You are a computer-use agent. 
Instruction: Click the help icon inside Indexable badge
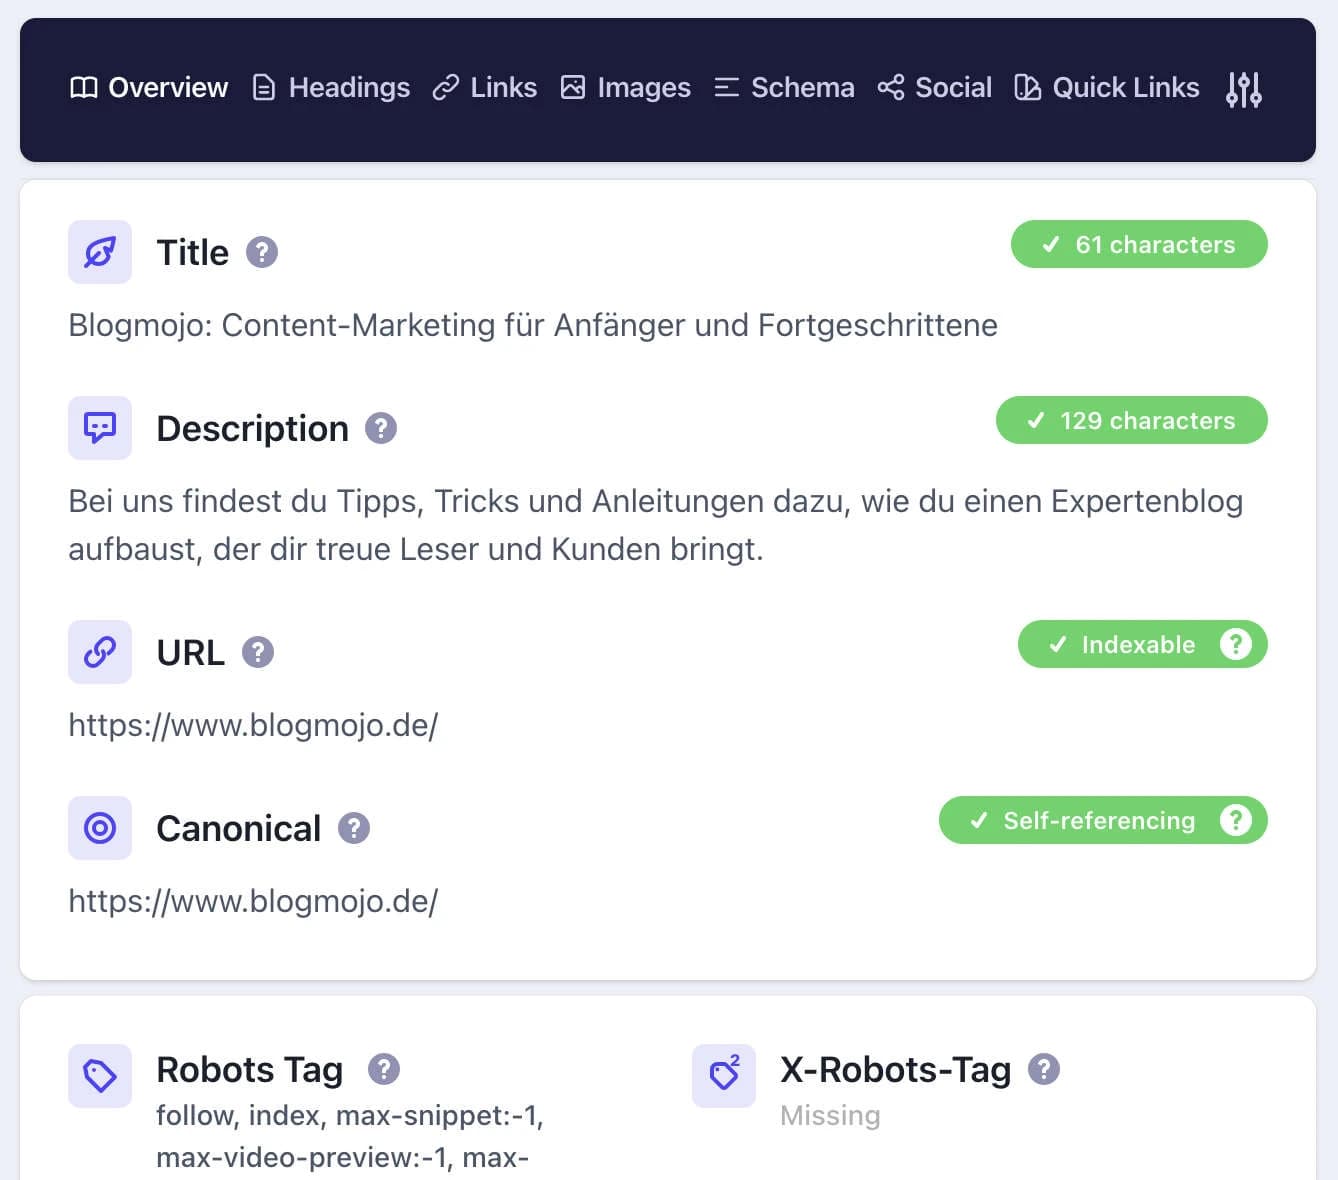(1236, 644)
